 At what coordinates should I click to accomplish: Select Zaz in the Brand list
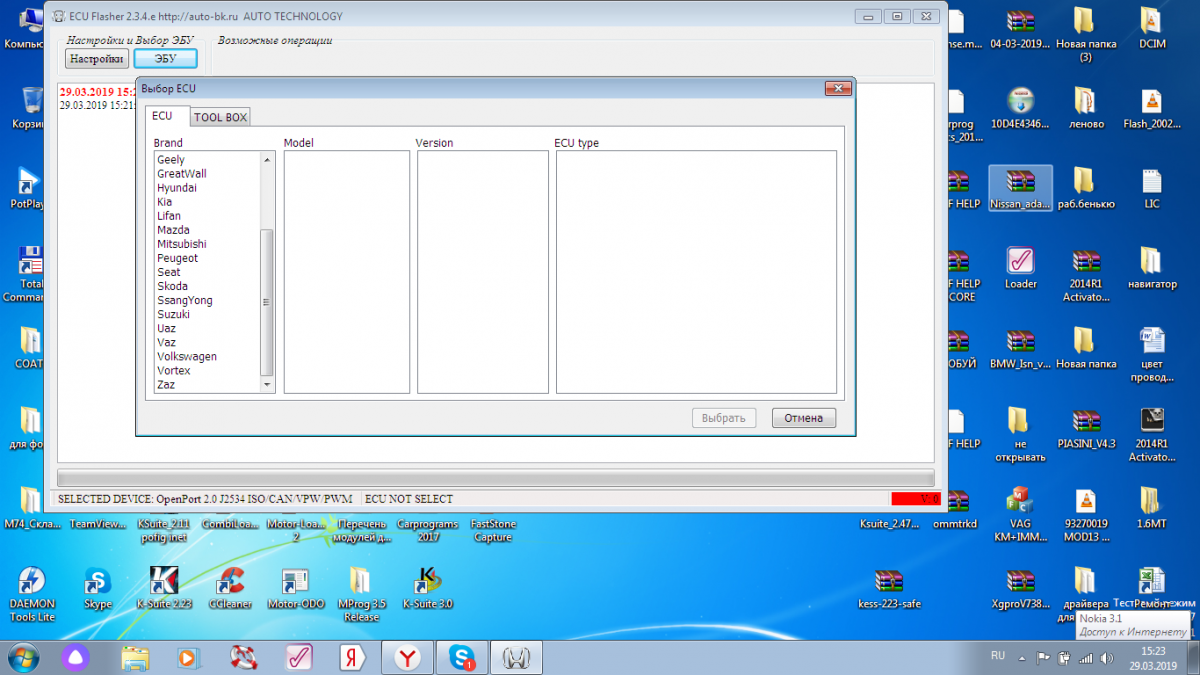[166, 384]
